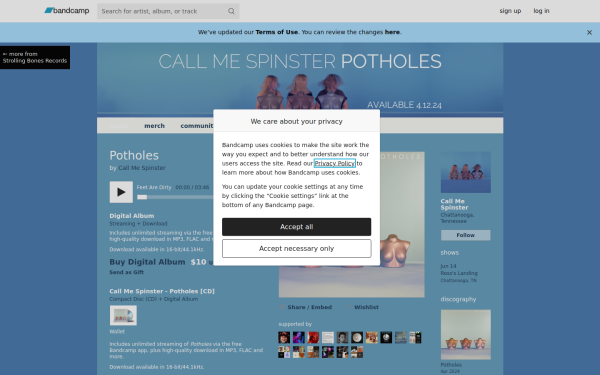This screenshot has height=375, width=600.
Task: Click Buy Digital Album
Action: click(147, 262)
